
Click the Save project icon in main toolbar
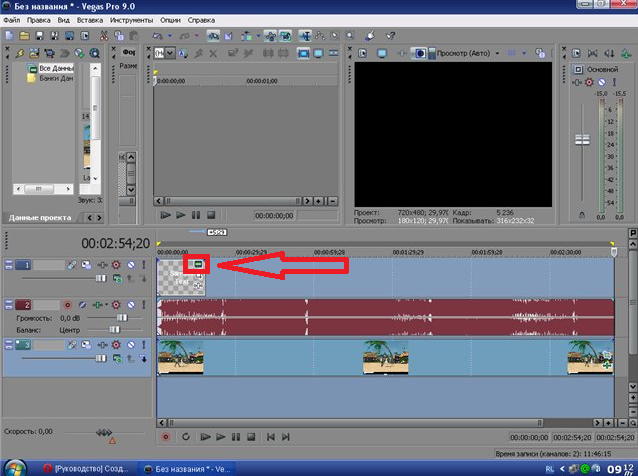click(x=39, y=36)
